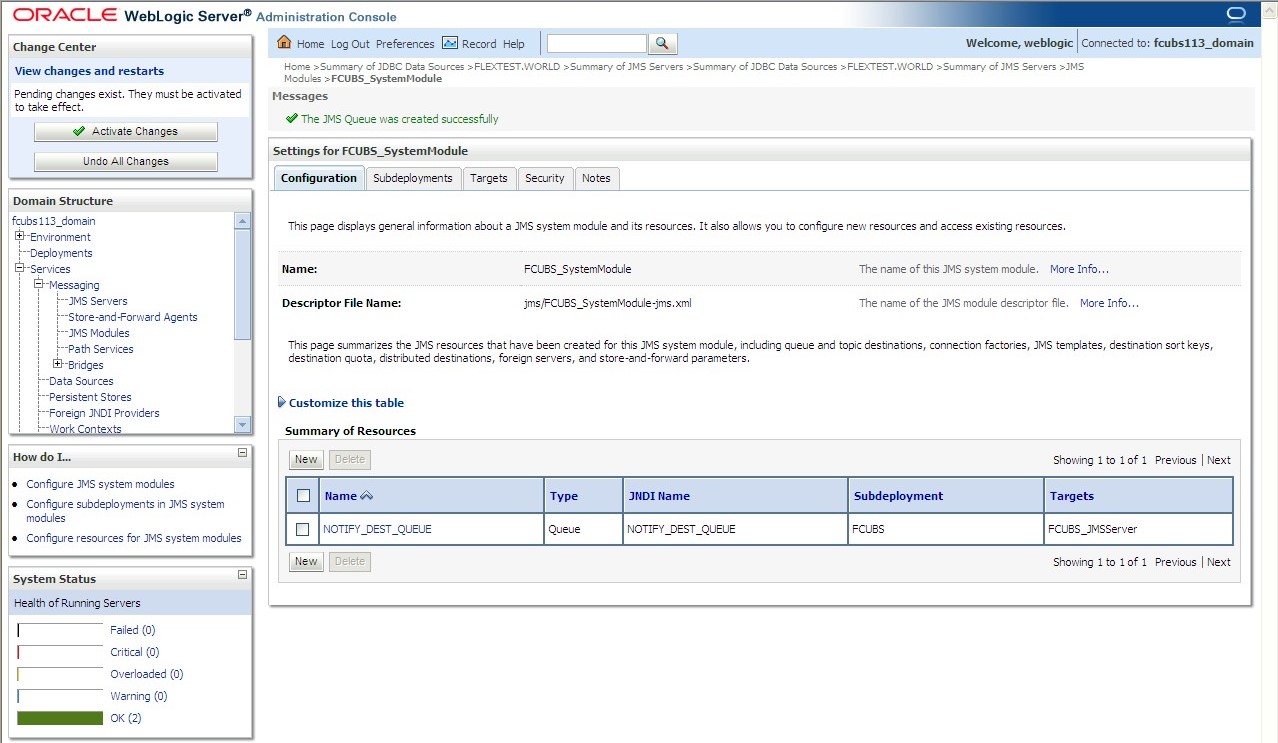Click More Info link for Name
Image resolution: width=1278 pixels, height=743 pixels.
tap(1079, 269)
